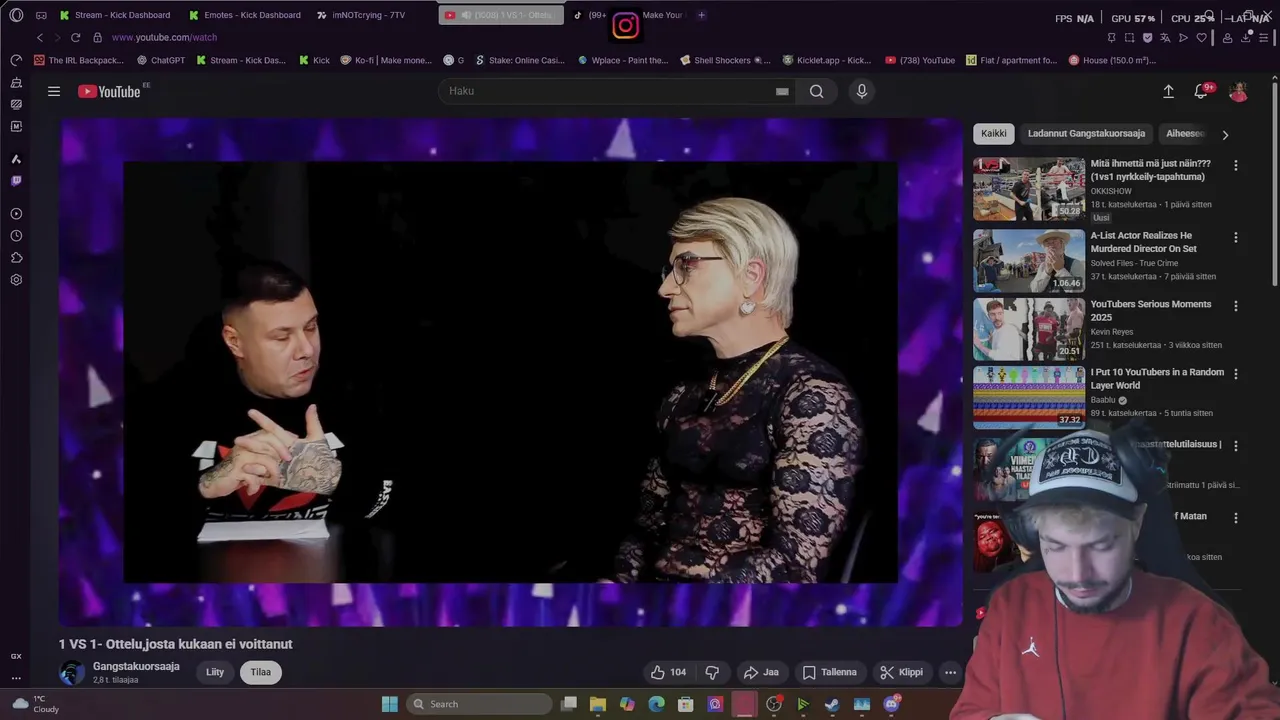Open Steam from taskbar

pyautogui.click(x=832, y=704)
